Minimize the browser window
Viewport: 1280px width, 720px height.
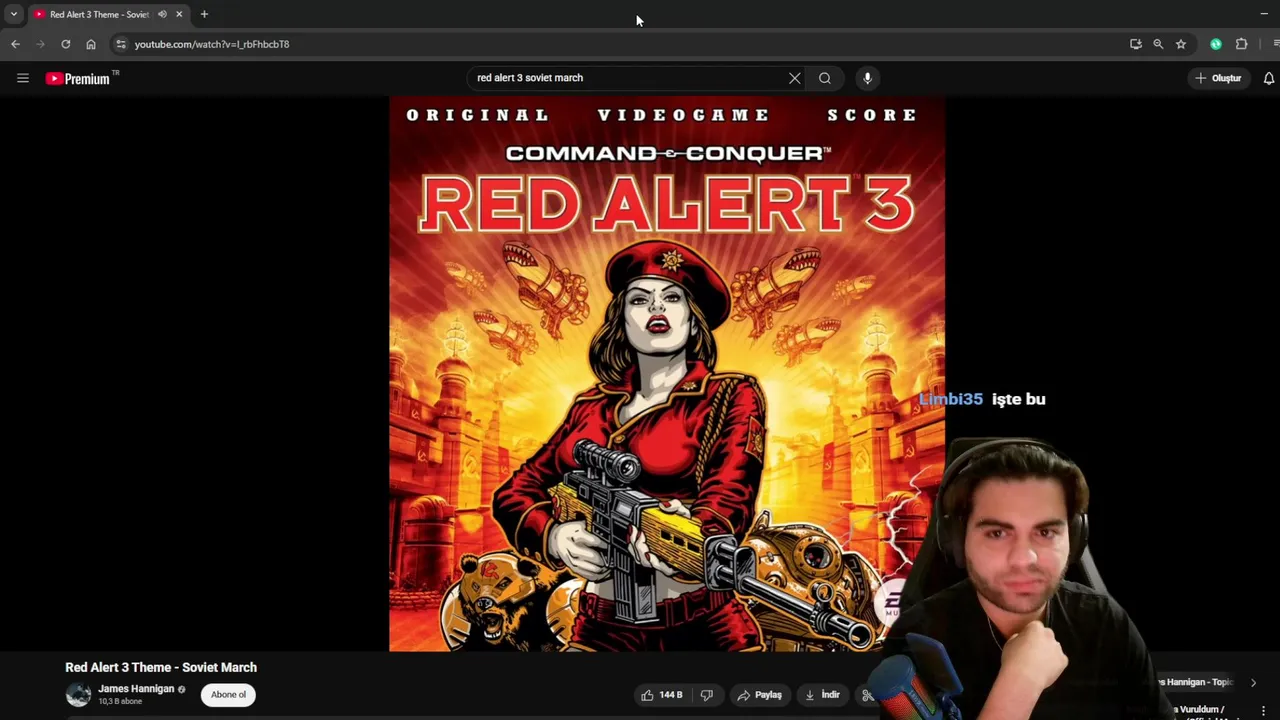(1264, 14)
